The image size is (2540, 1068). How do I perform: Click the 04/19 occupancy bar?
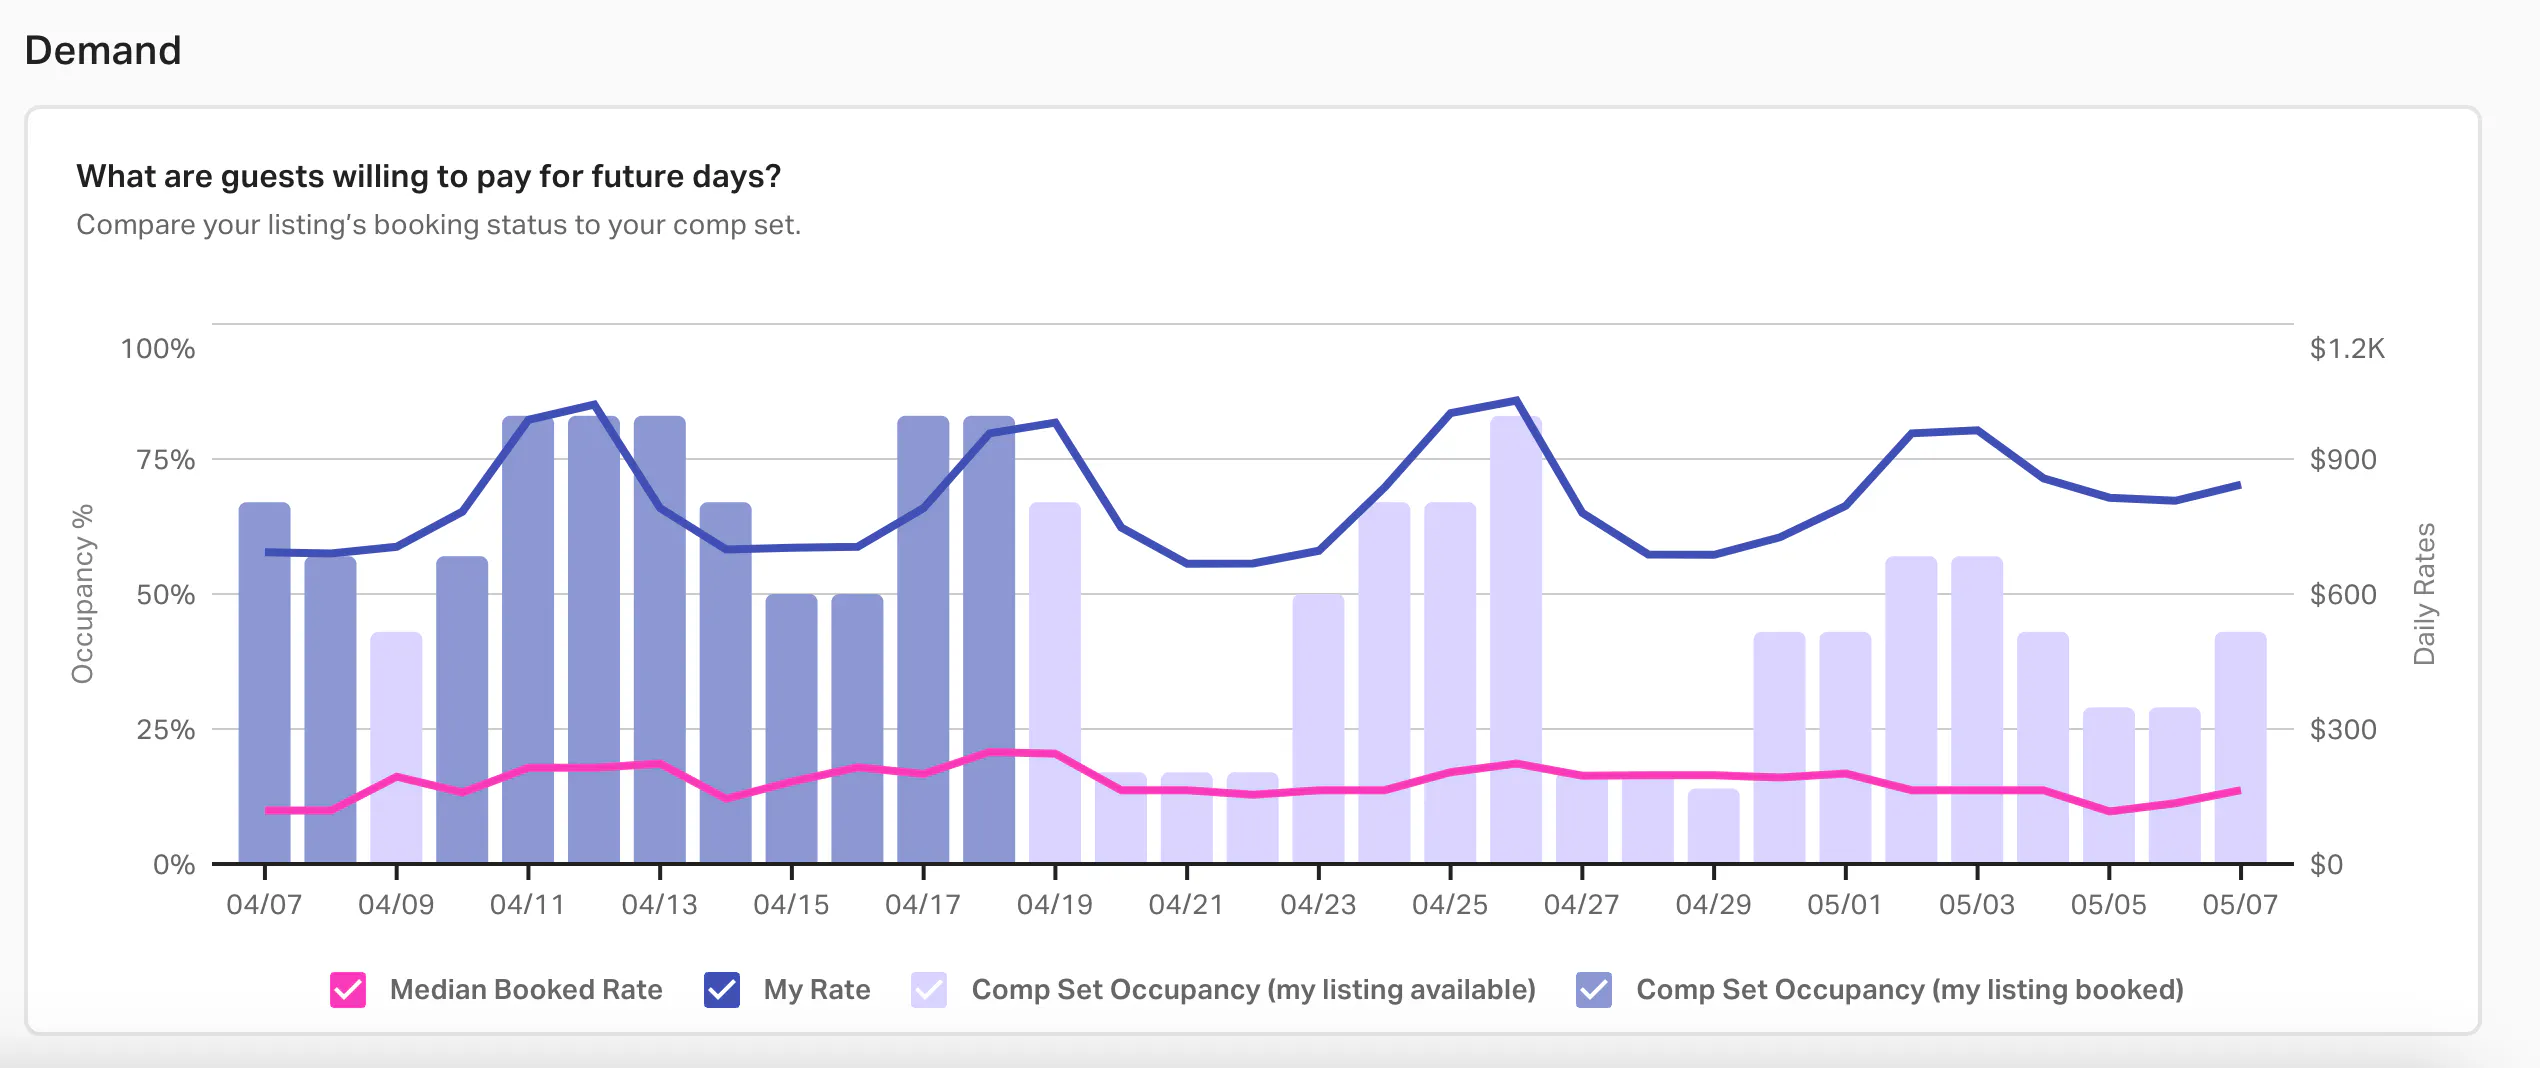(x=1055, y=683)
